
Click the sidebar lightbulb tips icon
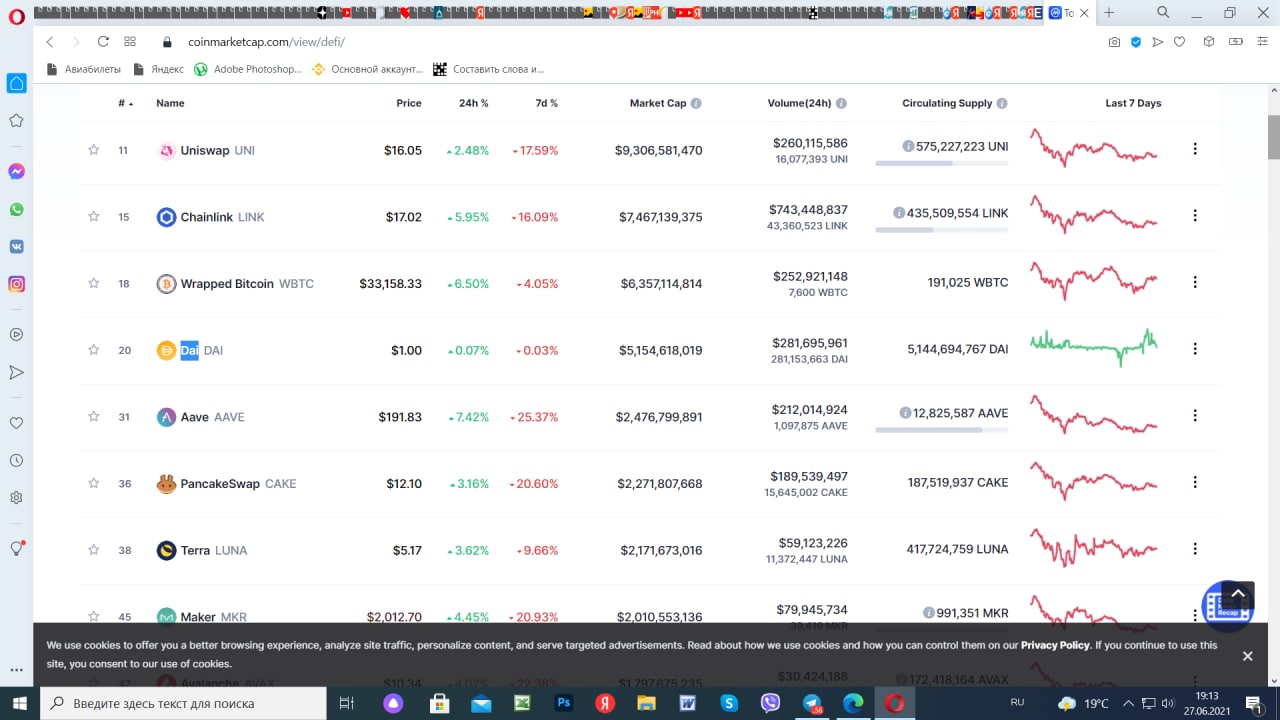(16, 548)
